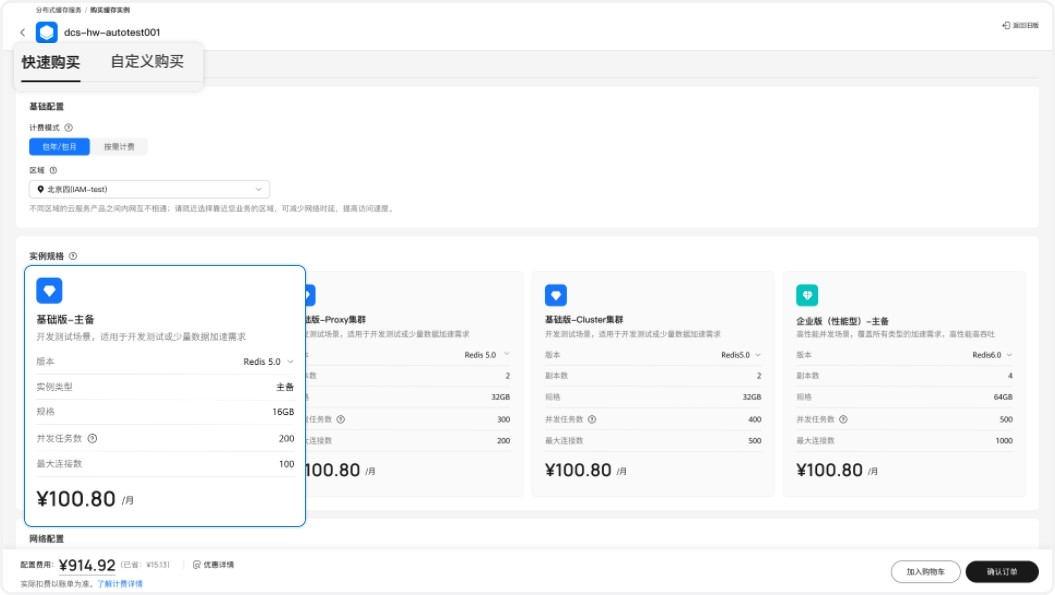Viewport: 1055px width, 595px height.
Task: Switch billing mode to 按需计费
Action: (119, 147)
